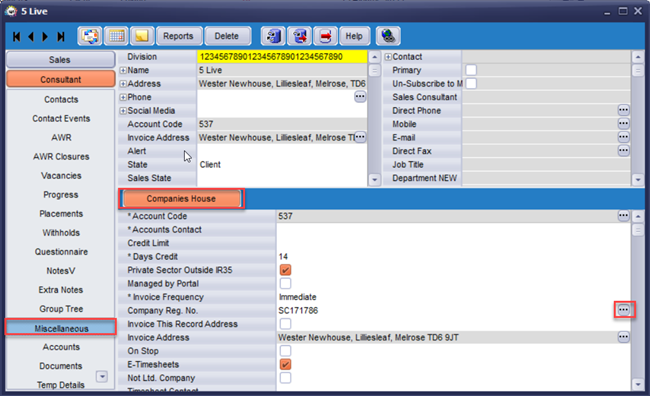Open the Contacts section

pyautogui.click(x=61, y=100)
